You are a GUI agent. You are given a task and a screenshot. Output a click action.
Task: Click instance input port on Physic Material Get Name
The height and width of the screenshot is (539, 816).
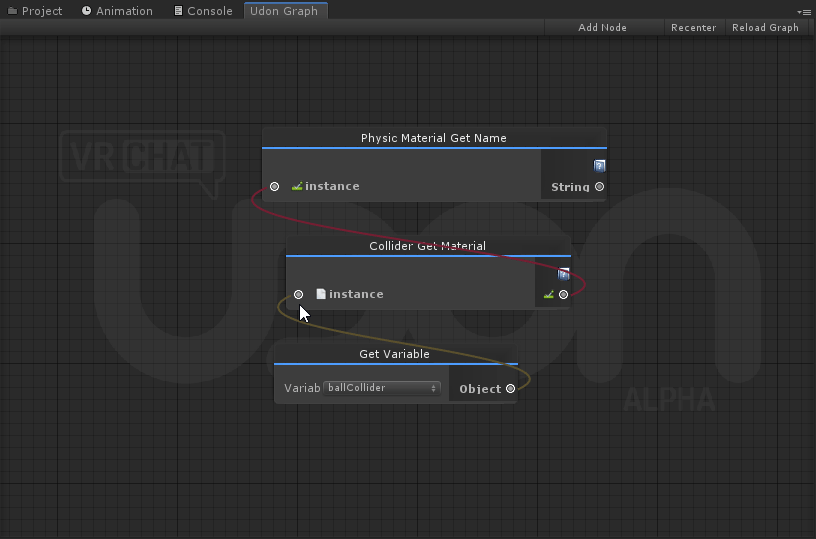click(274, 186)
